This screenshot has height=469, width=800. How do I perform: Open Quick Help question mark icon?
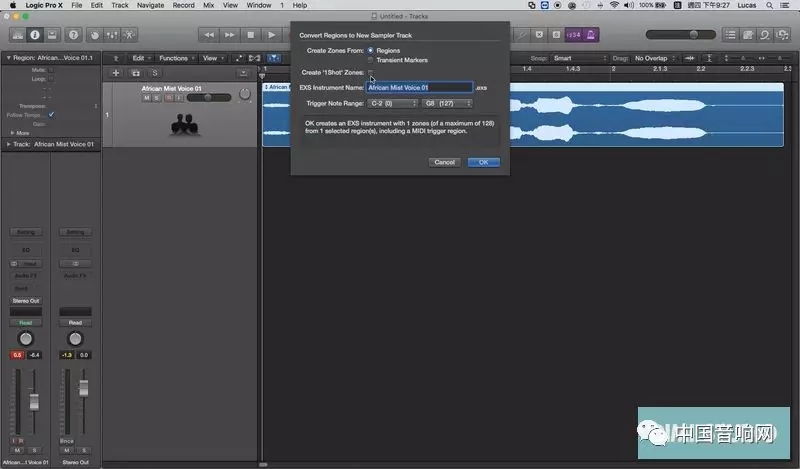(73, 35)
